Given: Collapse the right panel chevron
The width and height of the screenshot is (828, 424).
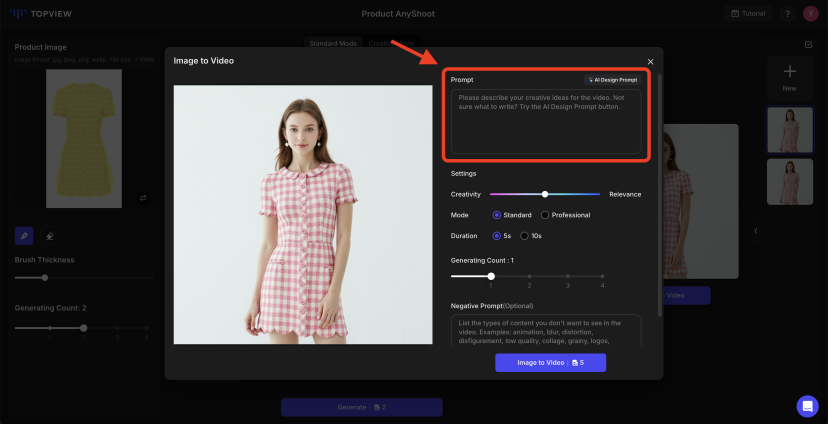Looking at the screenshot, I should [756, 231].
